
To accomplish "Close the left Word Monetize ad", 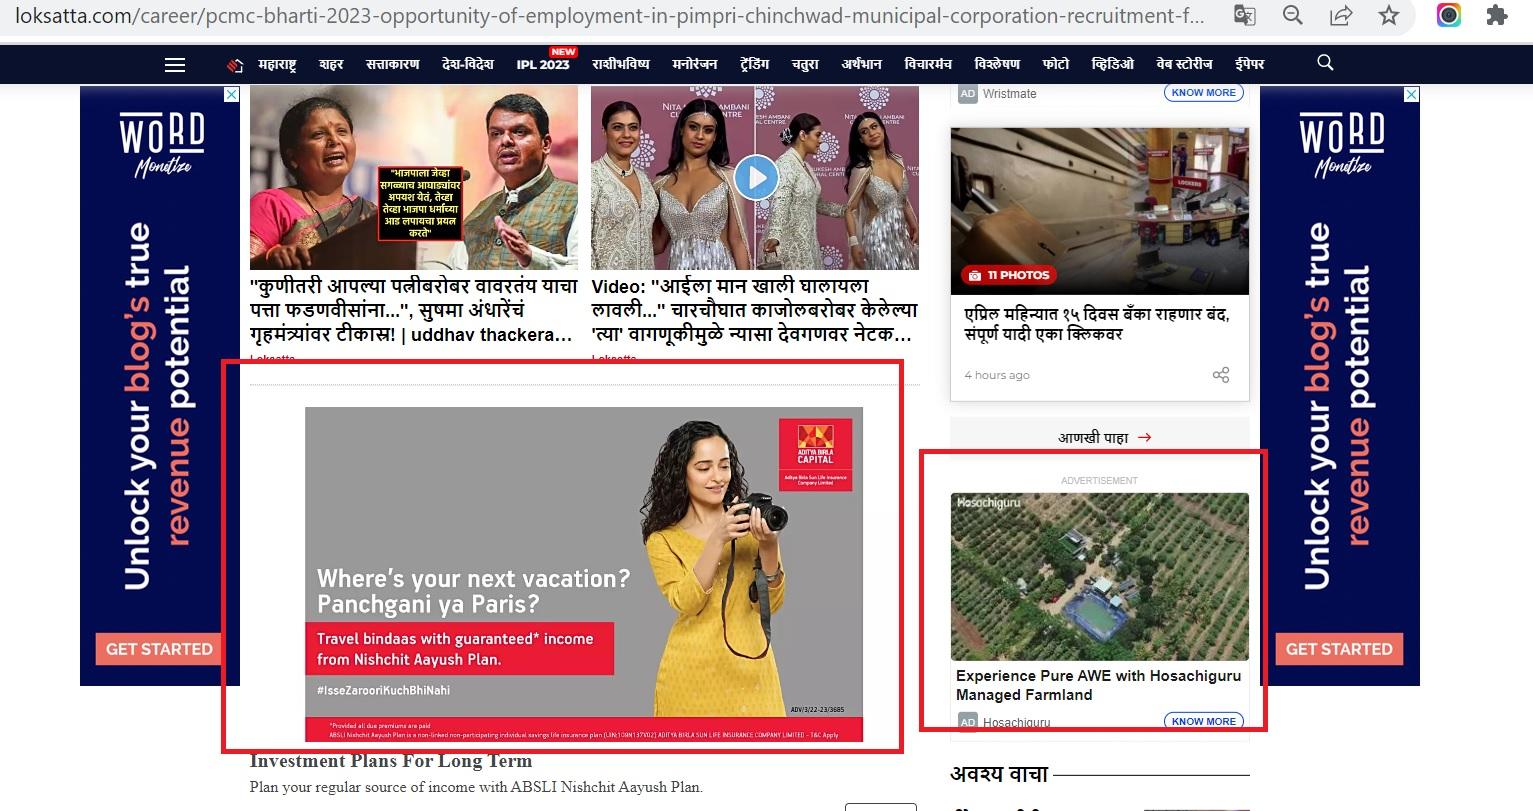I will click(x=231, y=95).
